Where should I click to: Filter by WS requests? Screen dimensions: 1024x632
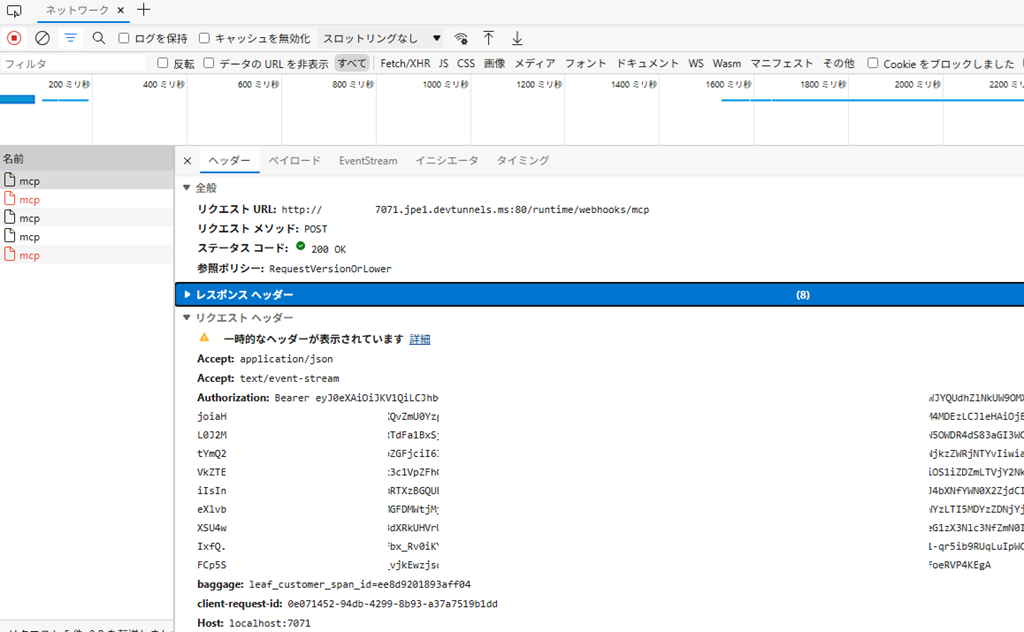696,63
